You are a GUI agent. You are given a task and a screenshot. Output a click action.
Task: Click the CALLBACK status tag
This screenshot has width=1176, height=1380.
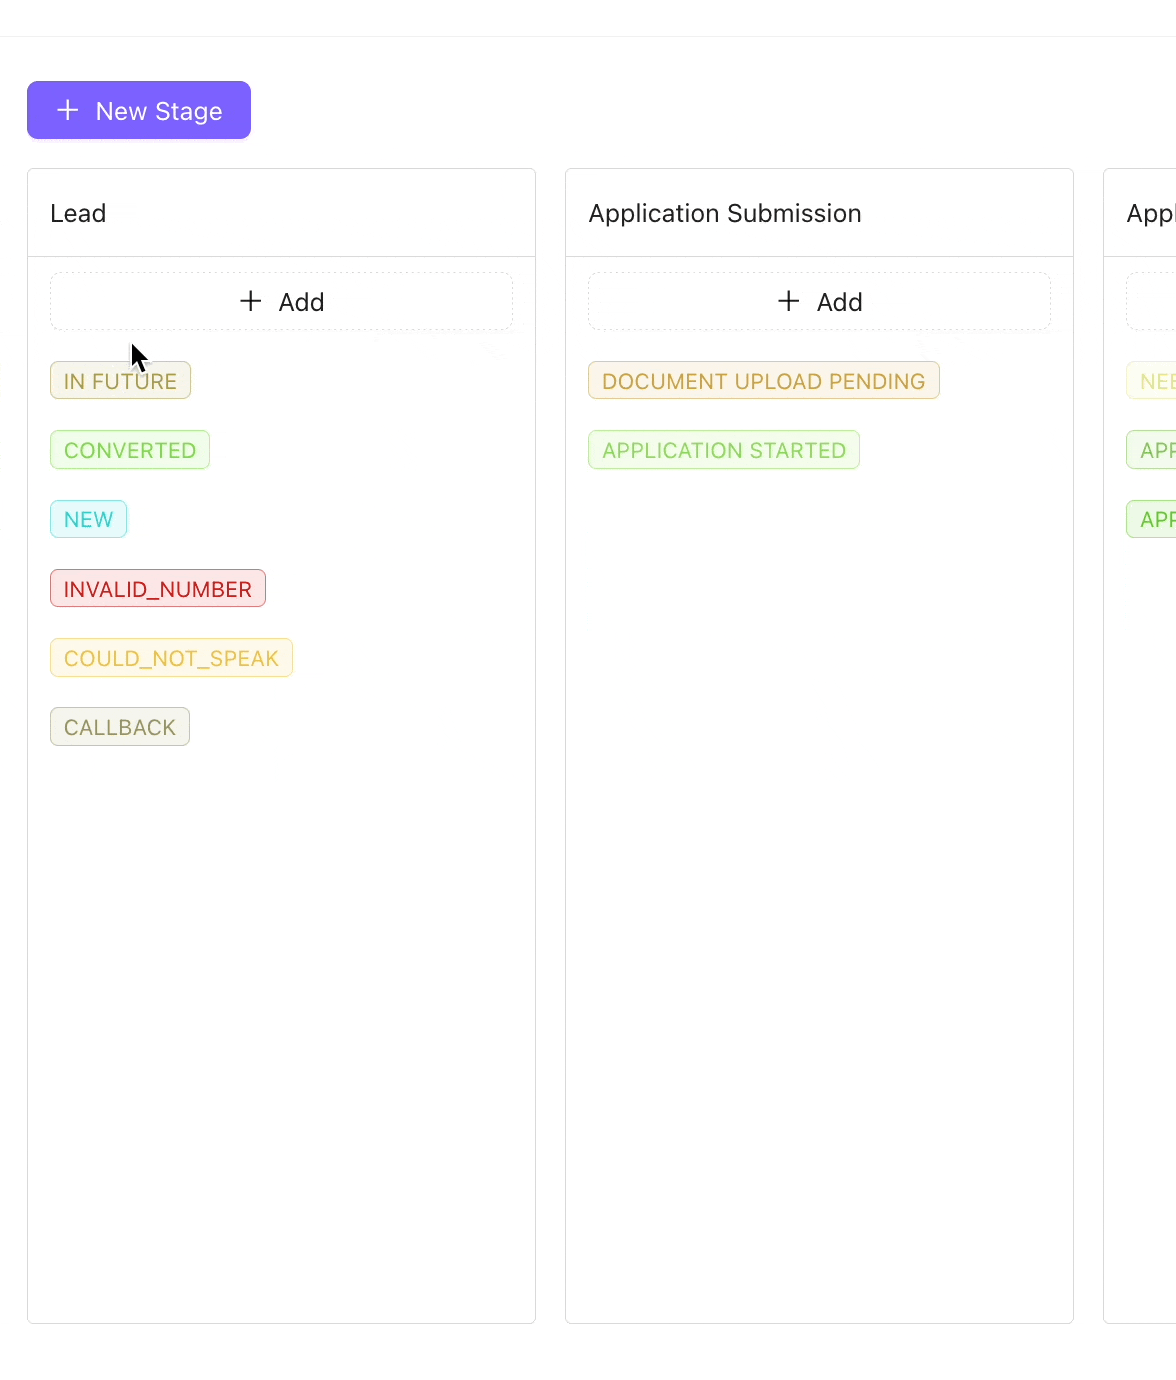(x=120, y=727)
